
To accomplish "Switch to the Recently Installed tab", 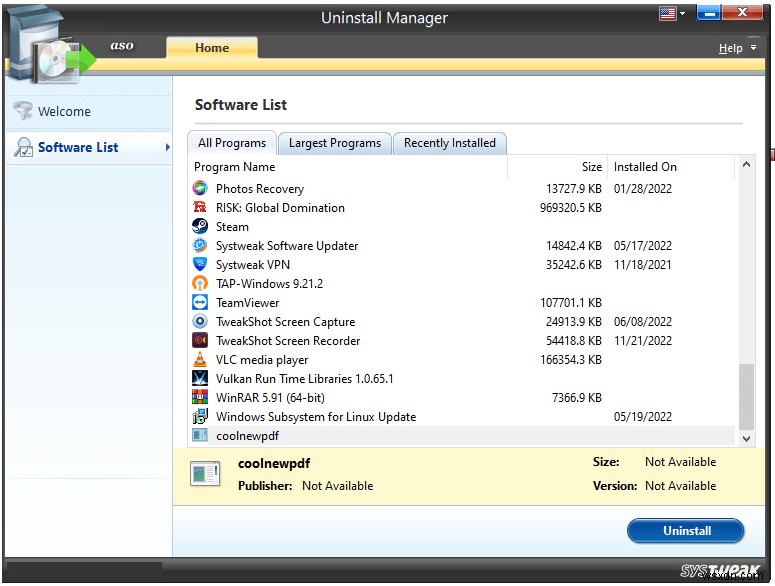I will tap(449, 143).
